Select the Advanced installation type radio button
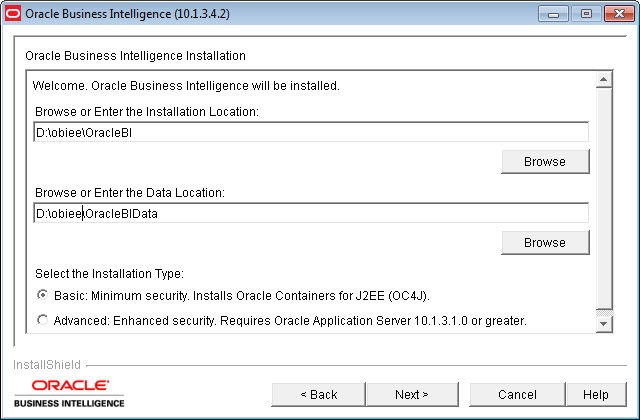Screen dimensions: 640x420 pyautogui.click(x=42, y=320)
